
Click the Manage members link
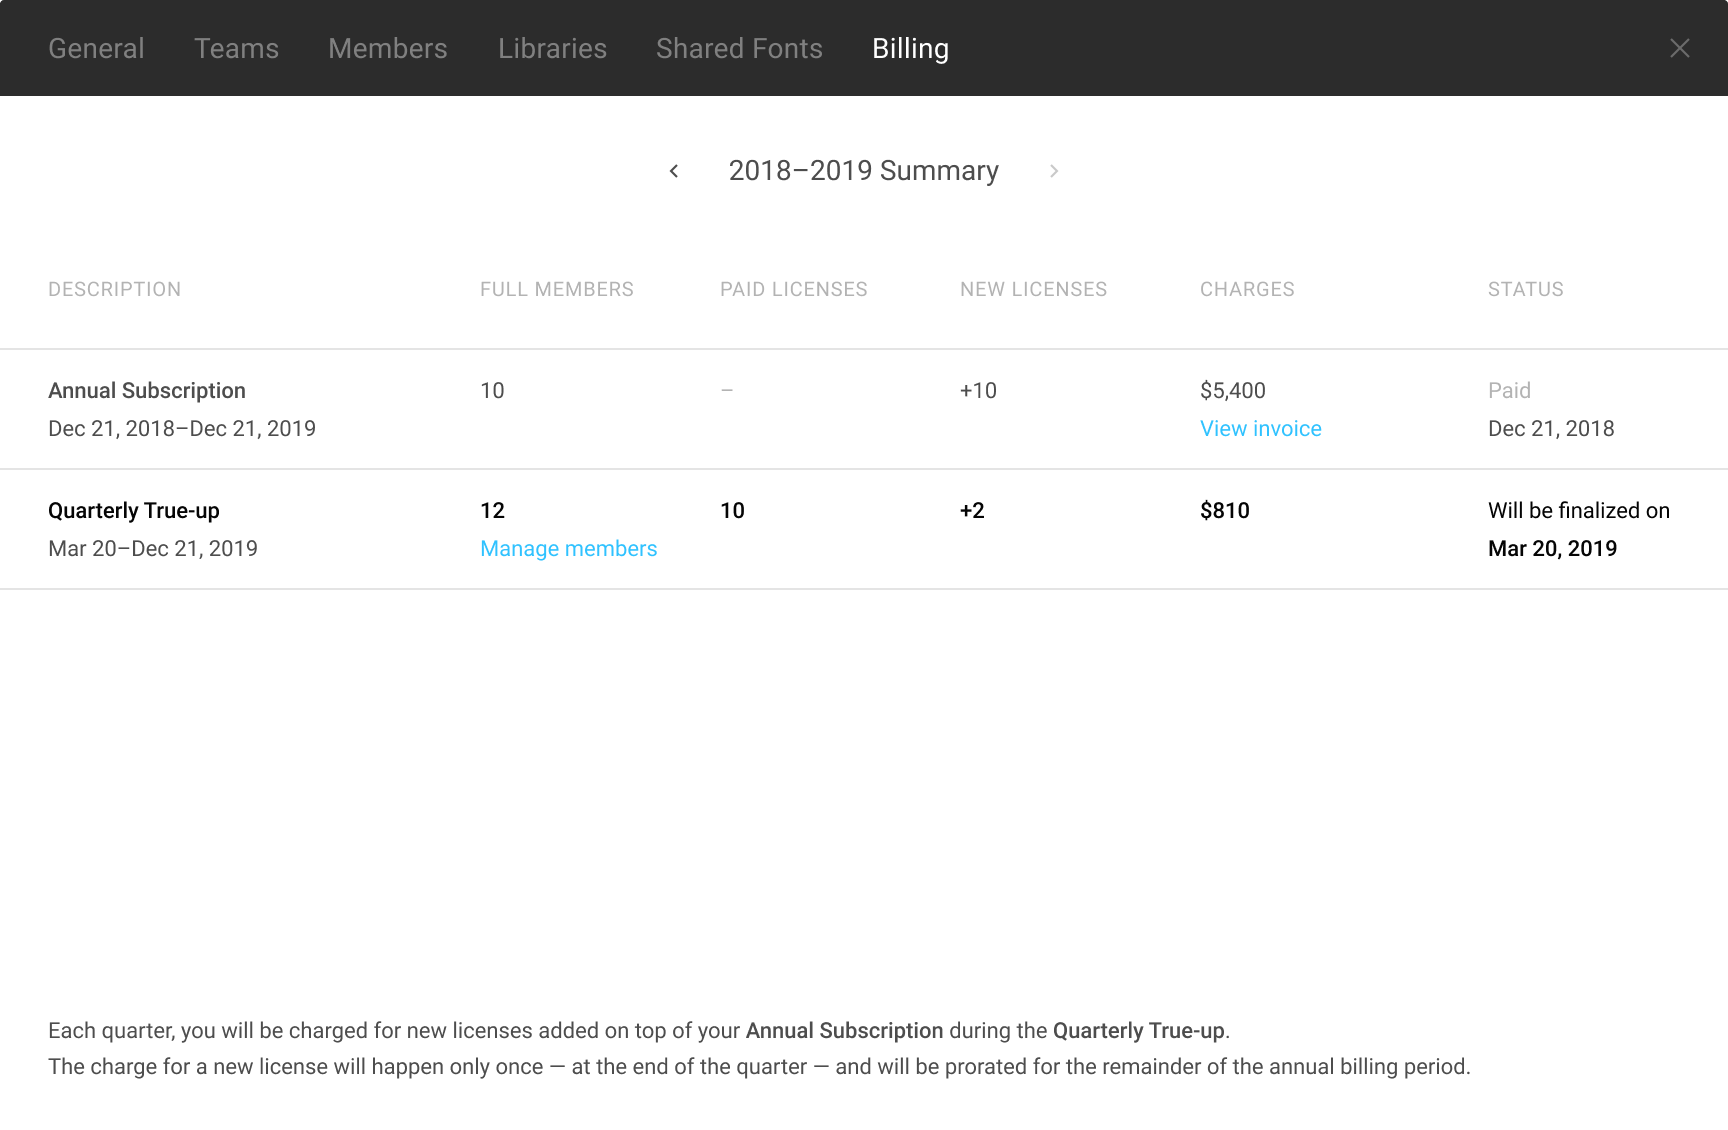[568, 548]
